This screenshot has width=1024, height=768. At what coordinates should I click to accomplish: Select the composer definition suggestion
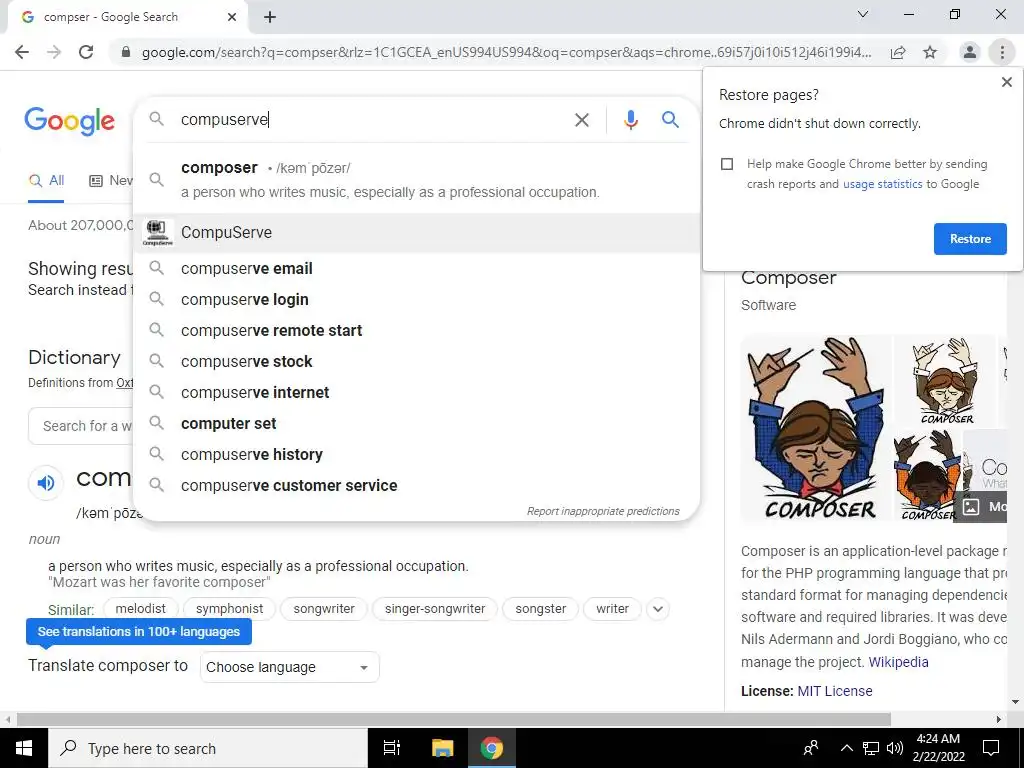click(416, 179)
